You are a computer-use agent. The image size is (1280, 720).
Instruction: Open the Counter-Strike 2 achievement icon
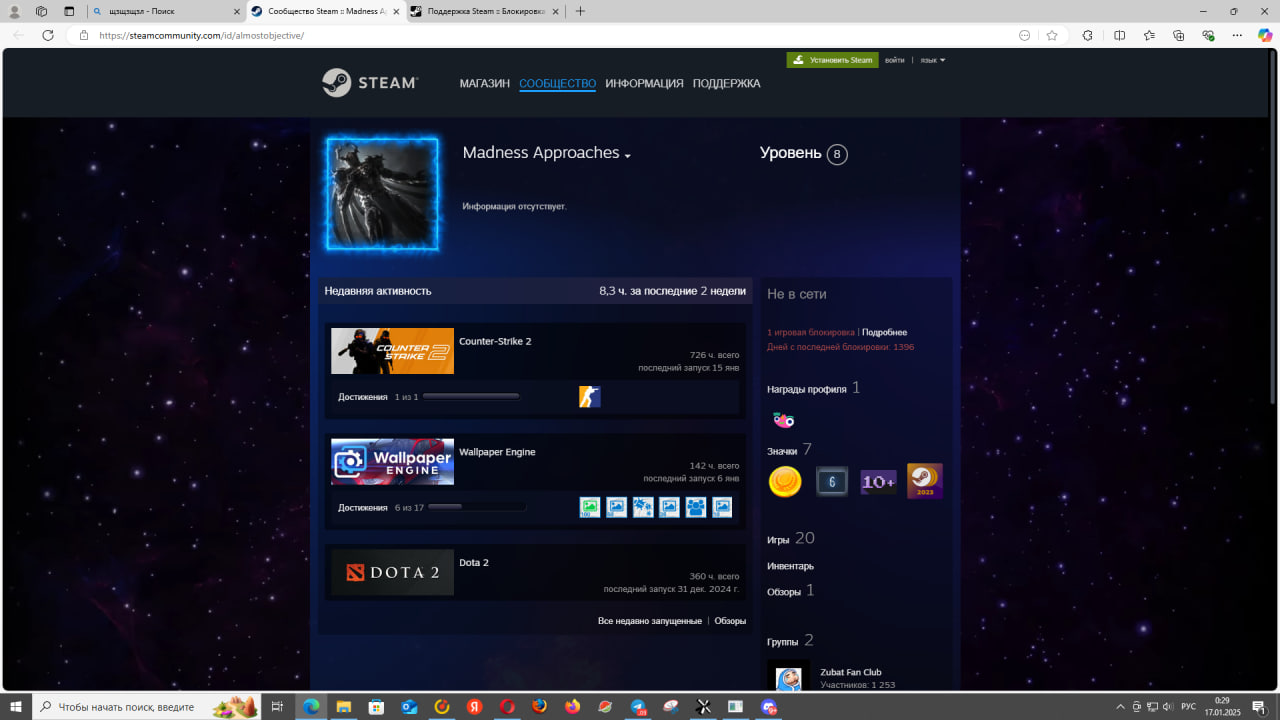(x=590, y=397)
